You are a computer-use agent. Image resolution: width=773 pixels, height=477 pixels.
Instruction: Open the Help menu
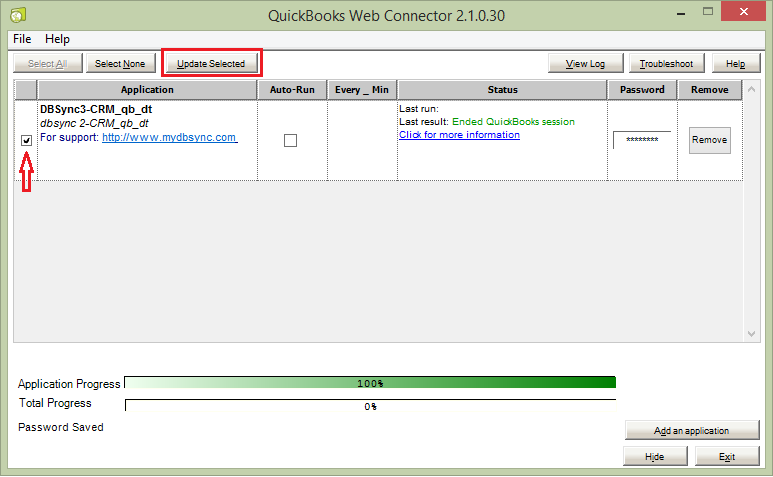(57, 39)
